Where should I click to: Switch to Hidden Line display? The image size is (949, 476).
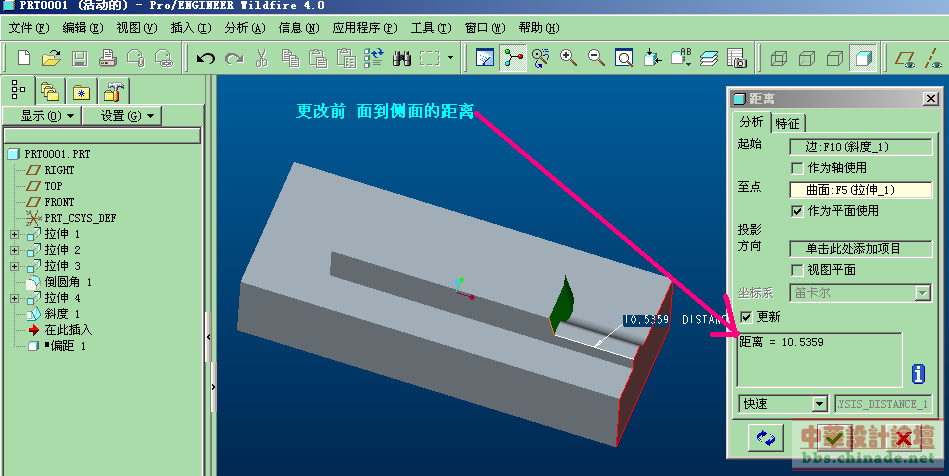[x=807, y=58]
